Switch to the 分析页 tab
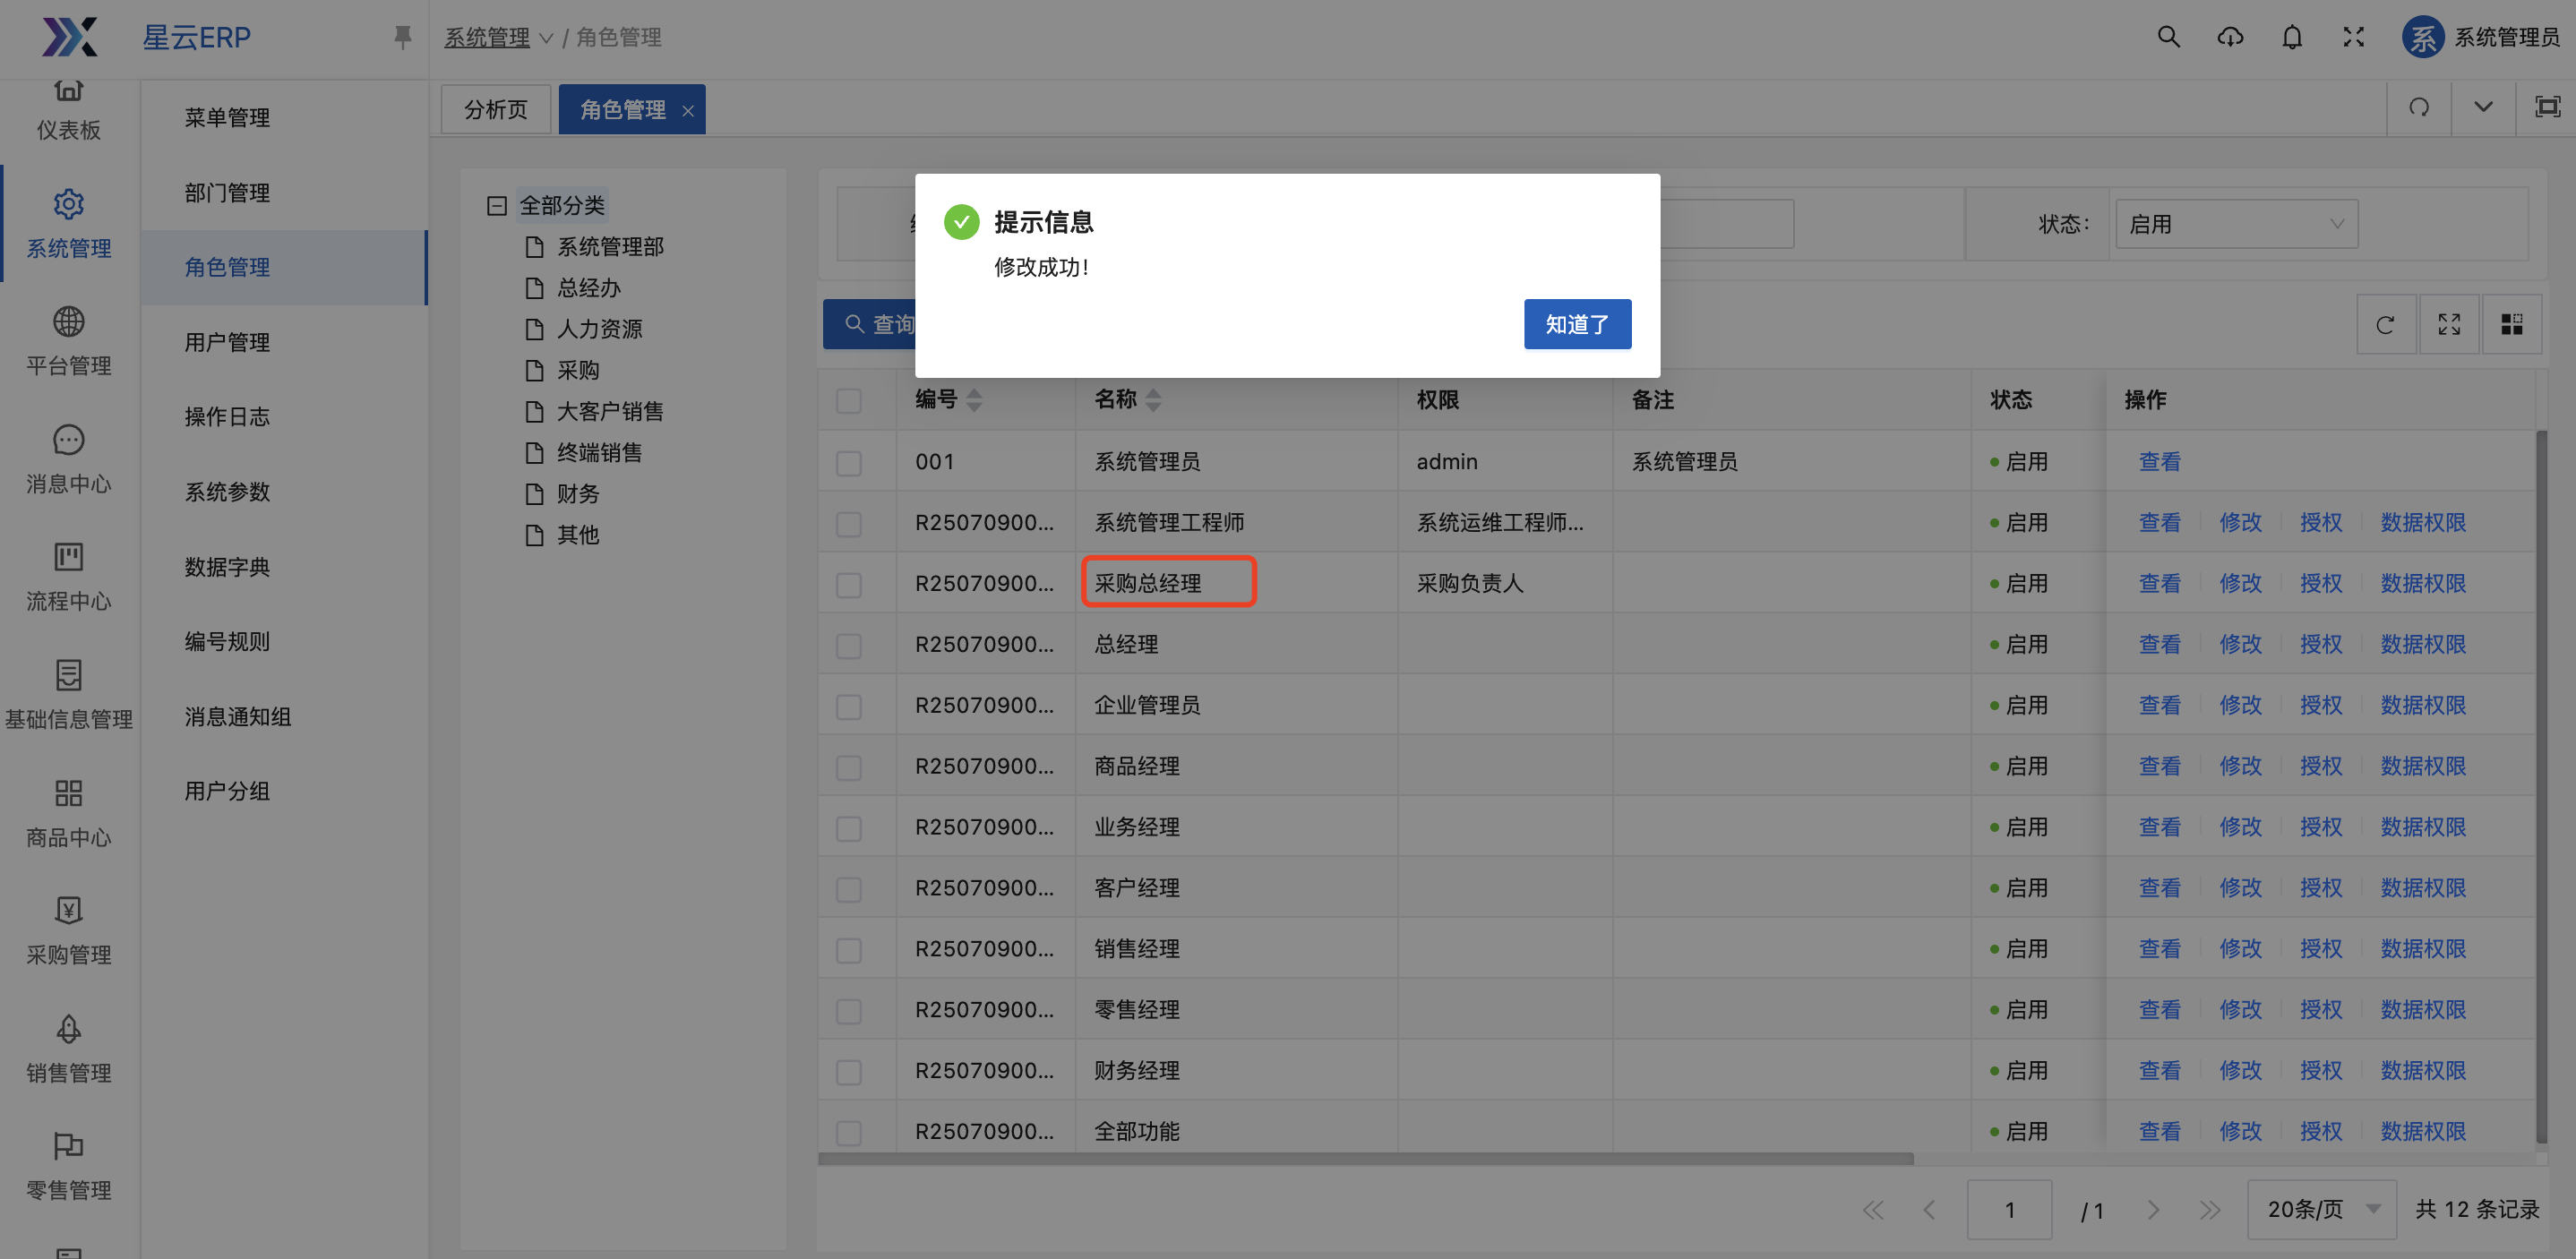 pyautogui.click(x=496, y=109)
